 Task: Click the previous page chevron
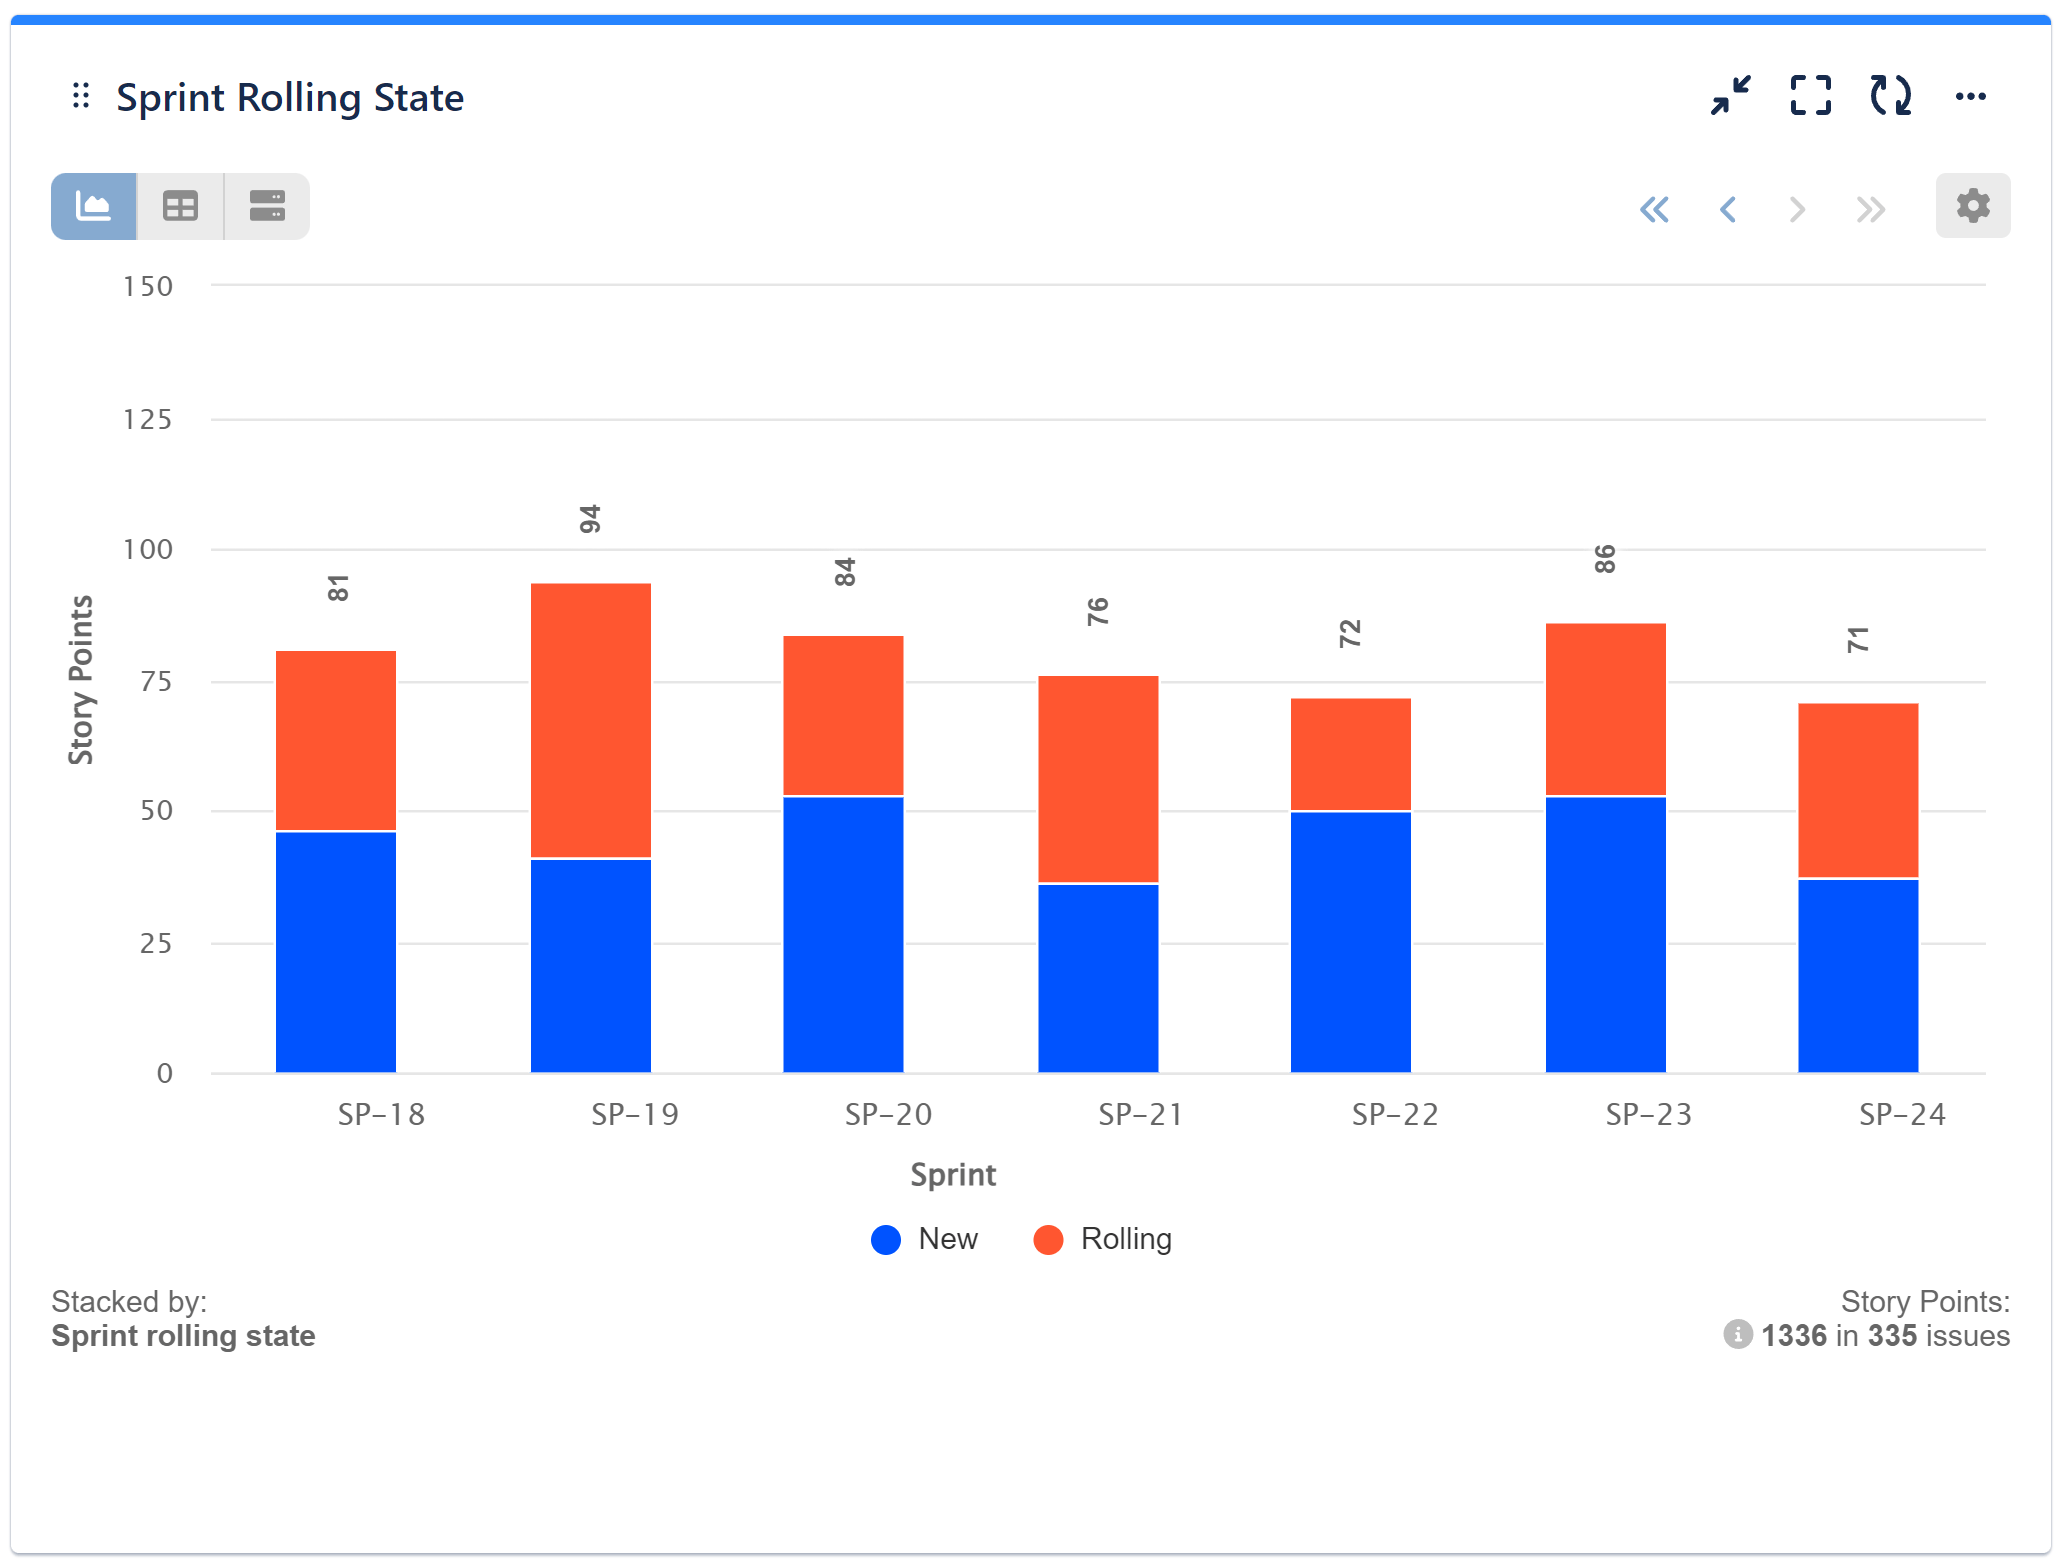click(x=1727, y=209)
